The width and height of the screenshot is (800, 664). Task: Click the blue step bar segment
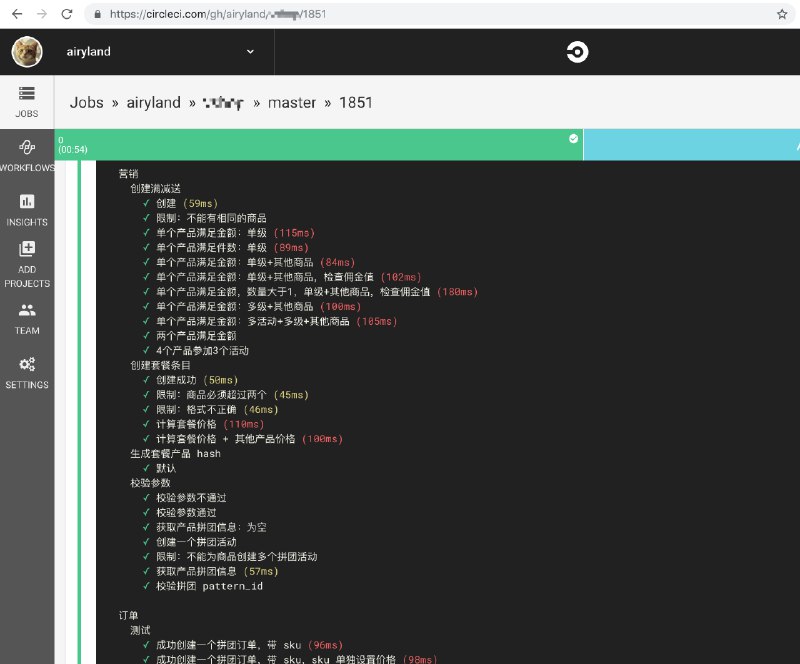click(690, 144)
